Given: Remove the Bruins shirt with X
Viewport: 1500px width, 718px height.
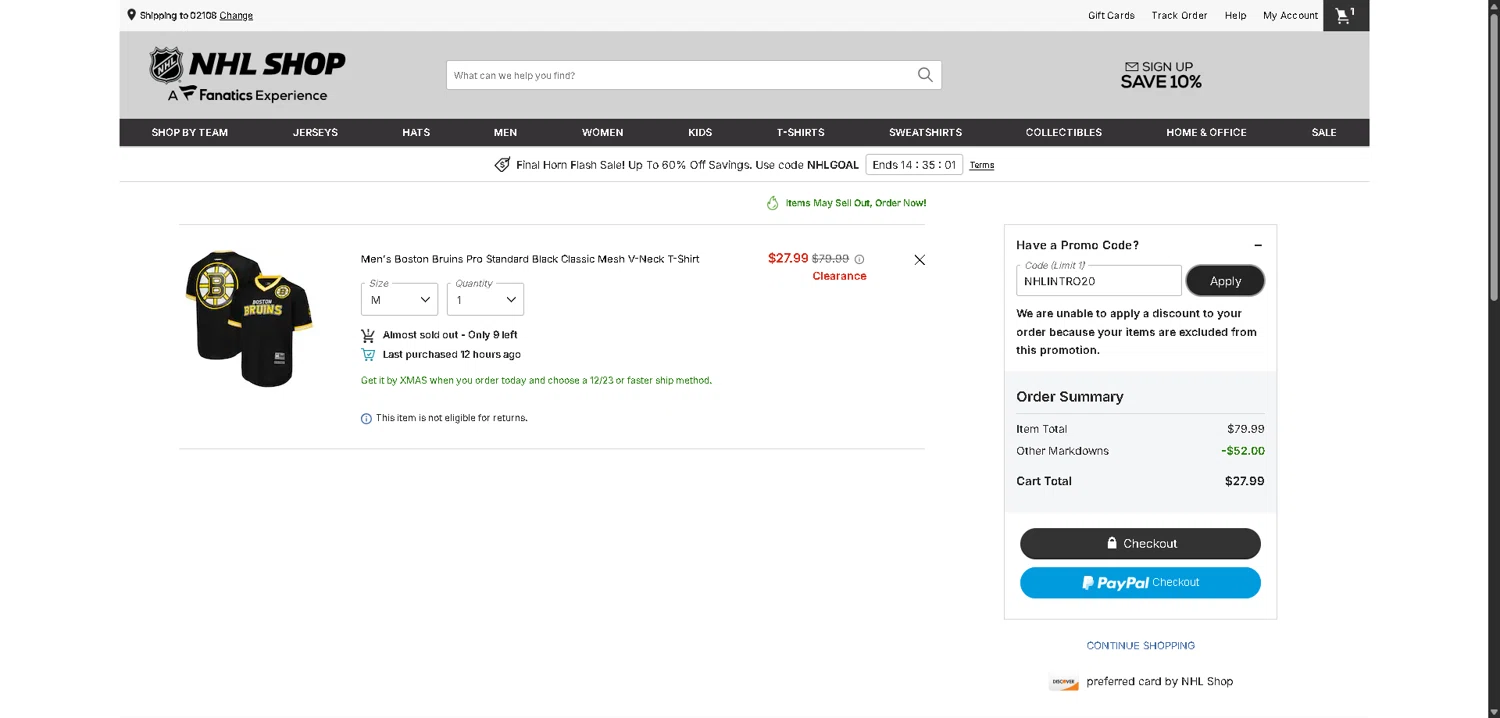Looking at the screenshot, I should click(x=920, y=260).
